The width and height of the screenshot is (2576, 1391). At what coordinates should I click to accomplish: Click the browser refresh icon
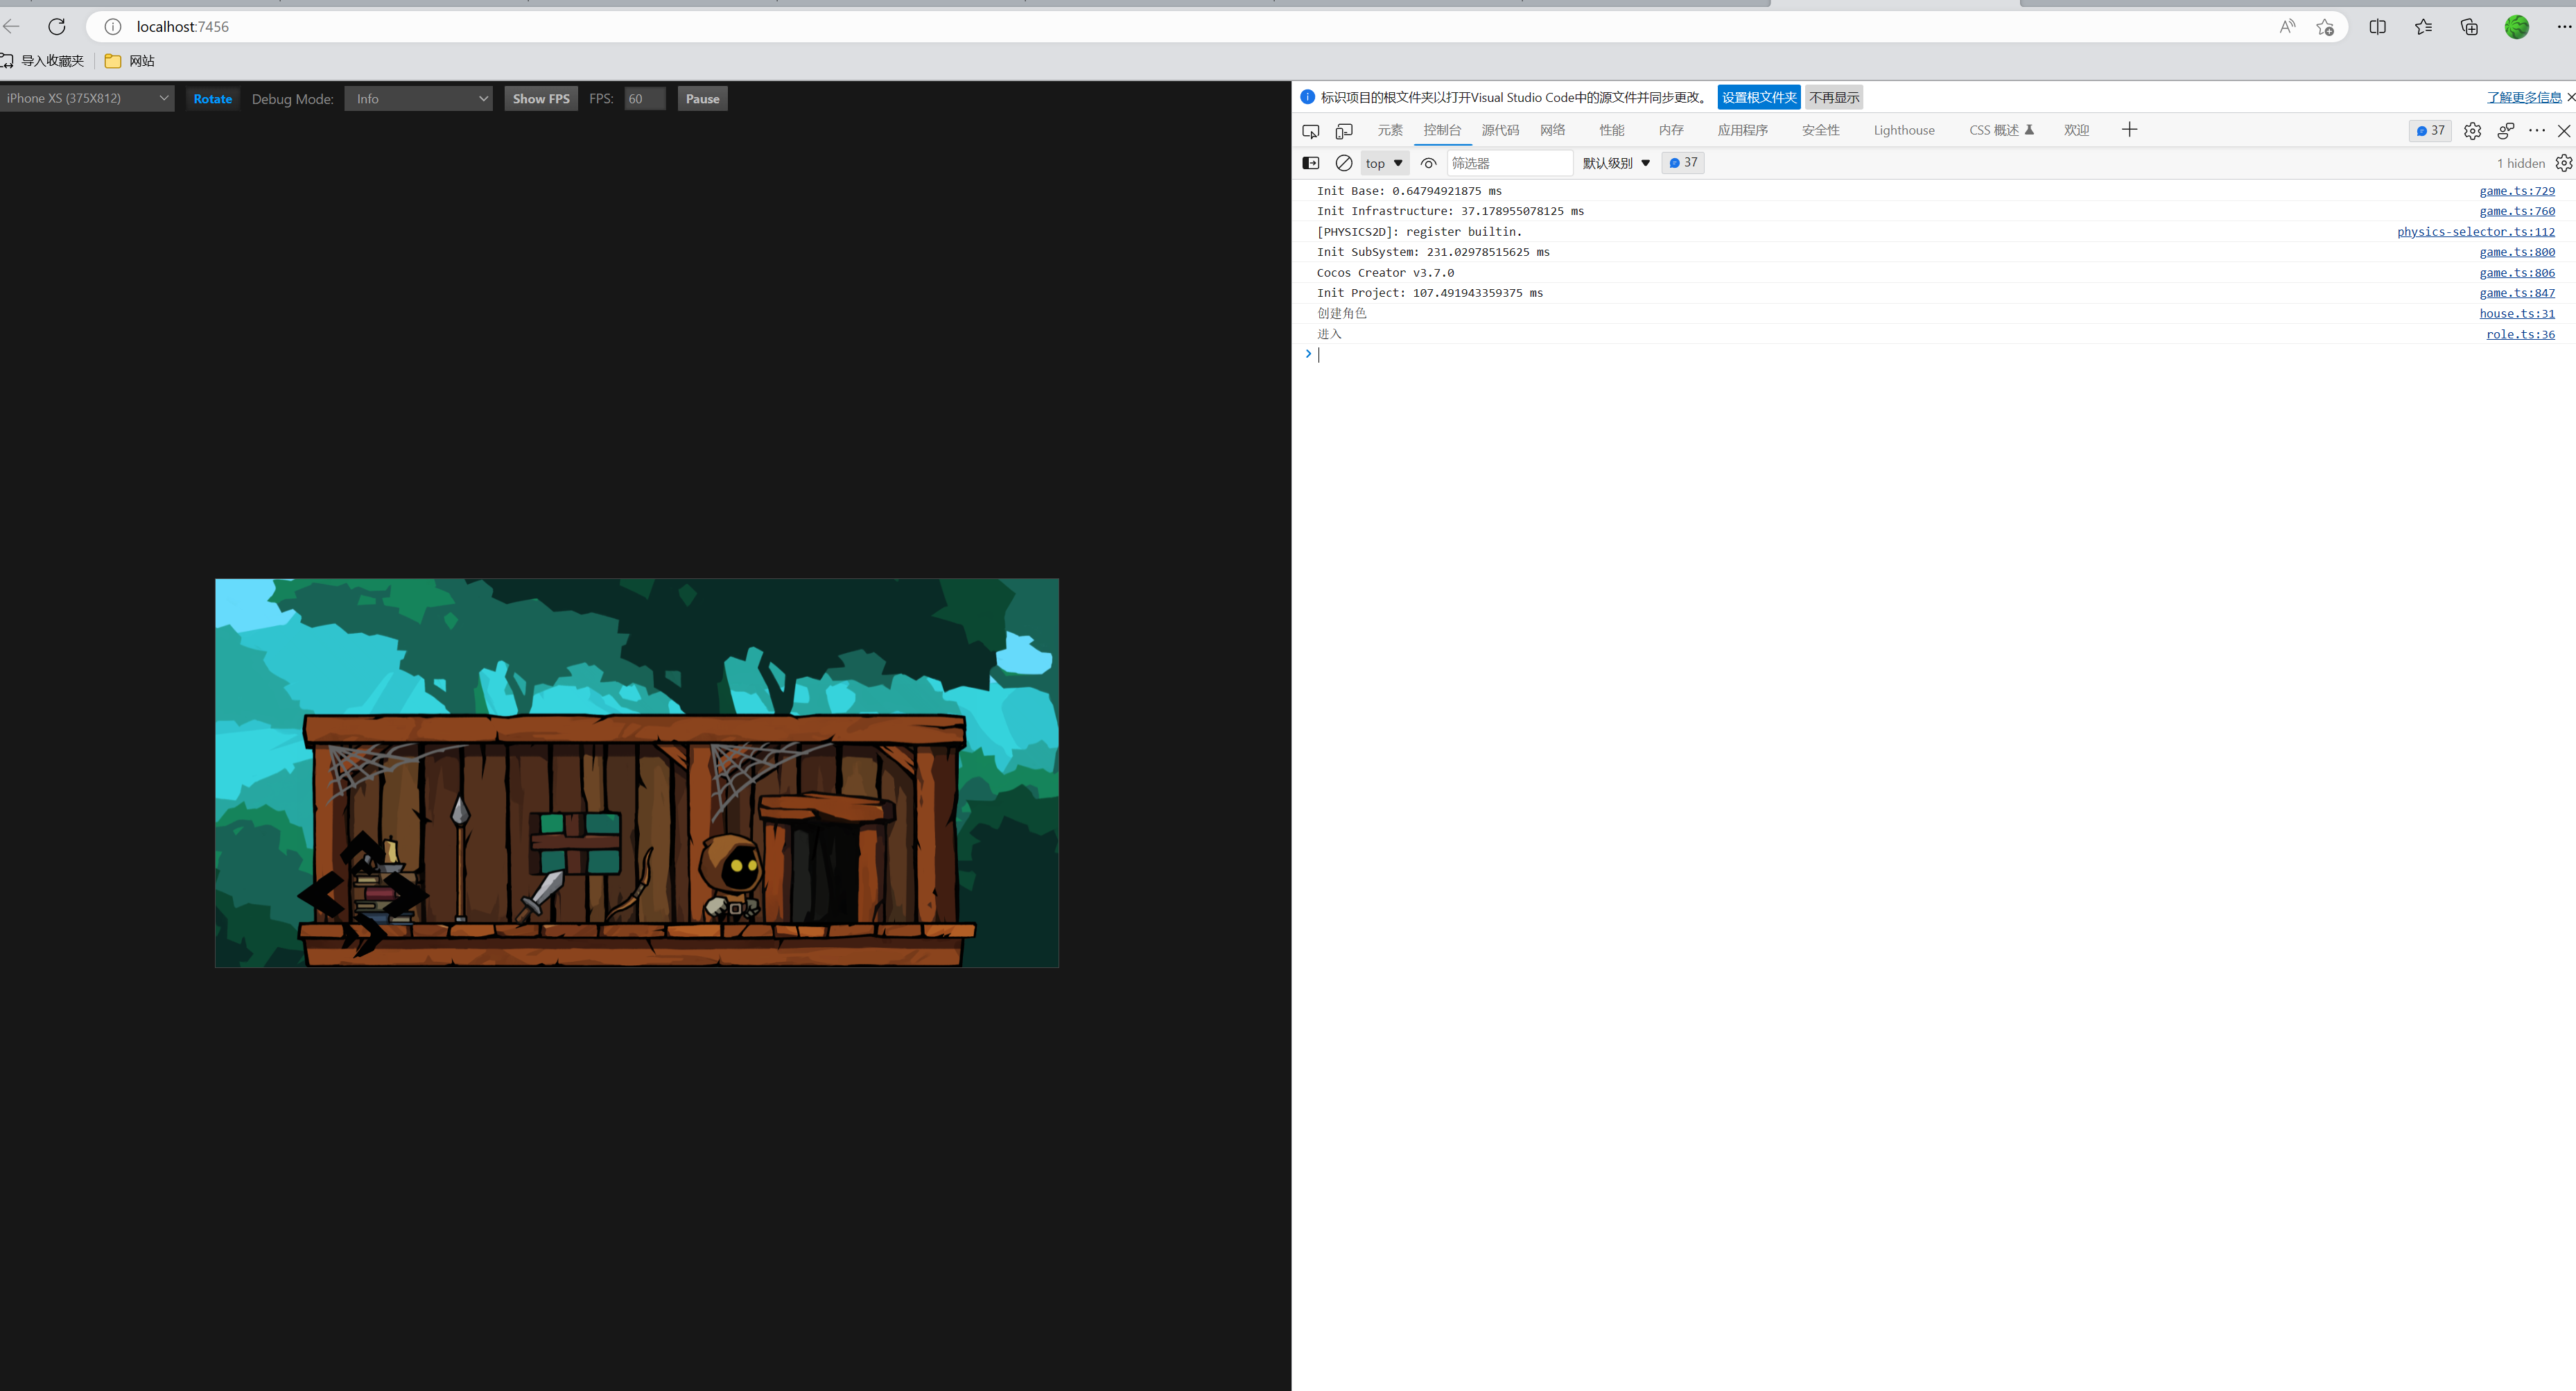pyautogui.click(x=57, y=27)
